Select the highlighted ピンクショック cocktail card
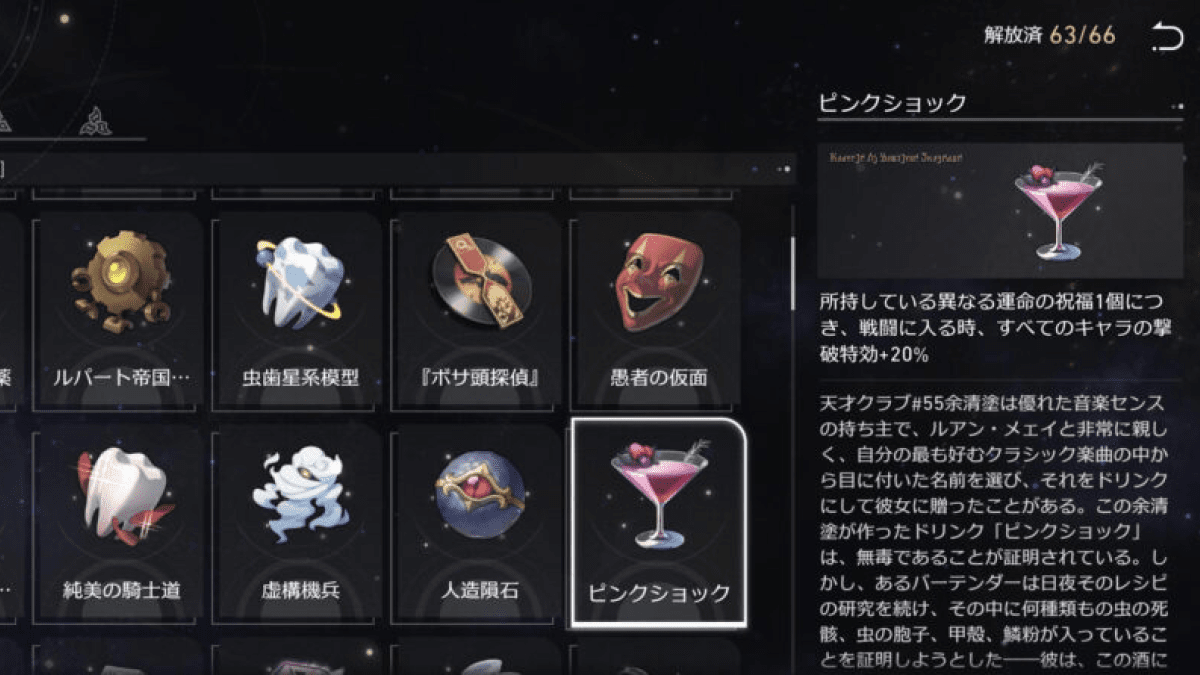 click(658, 523)
